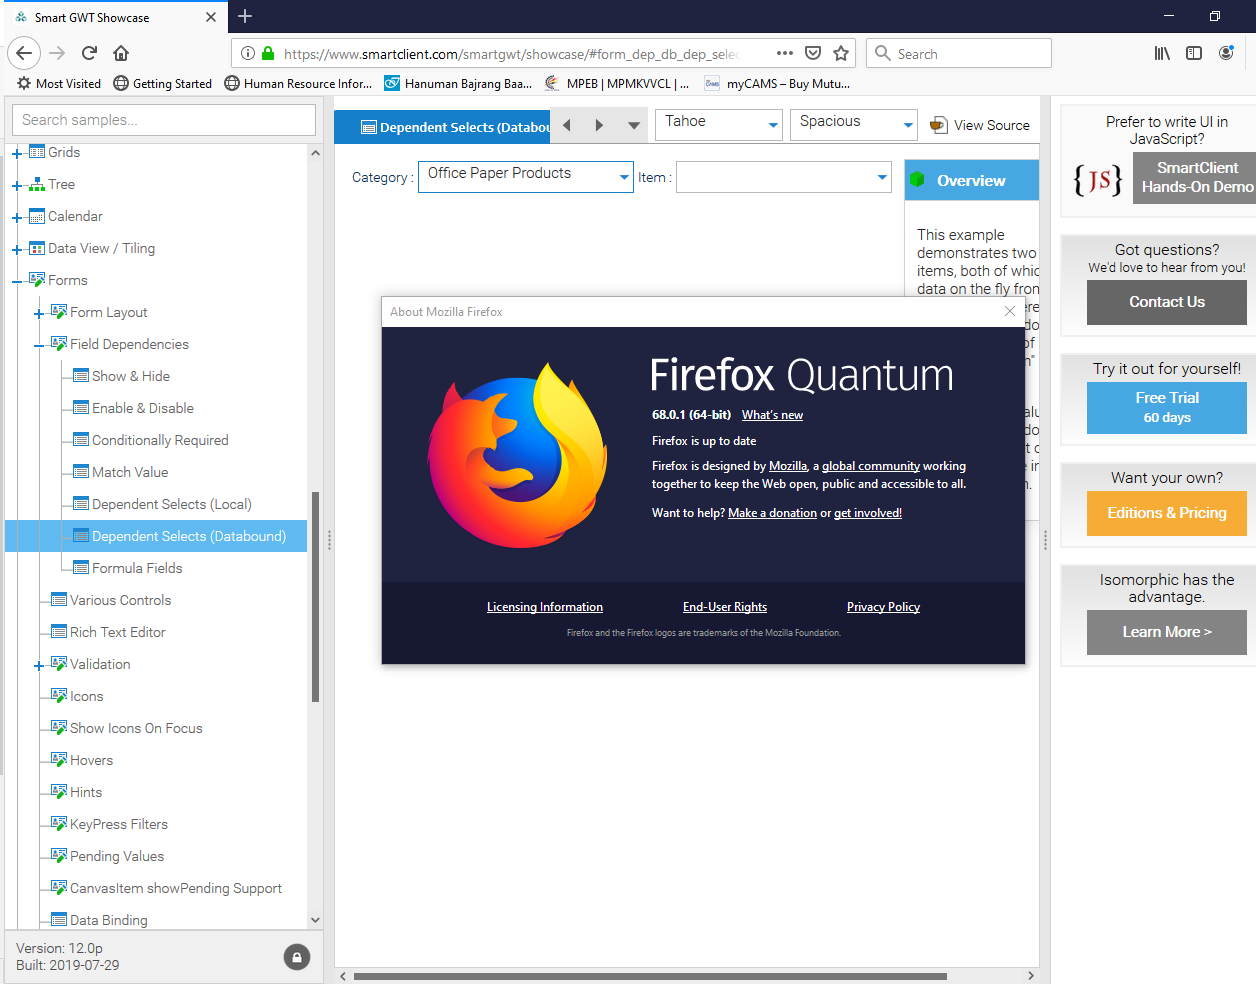Reload the current page
Screen dimensions: 1256x984
(x=89, y=53)
